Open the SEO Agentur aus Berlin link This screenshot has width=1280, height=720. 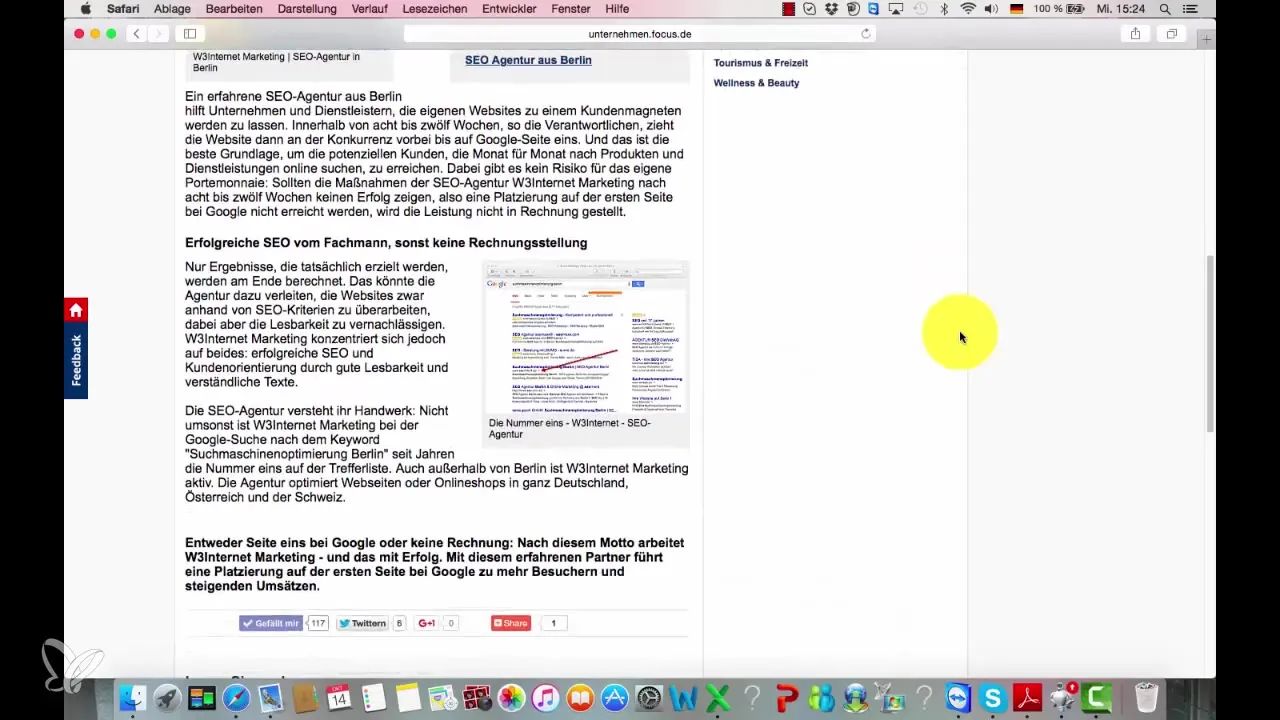tap(528, 60)
